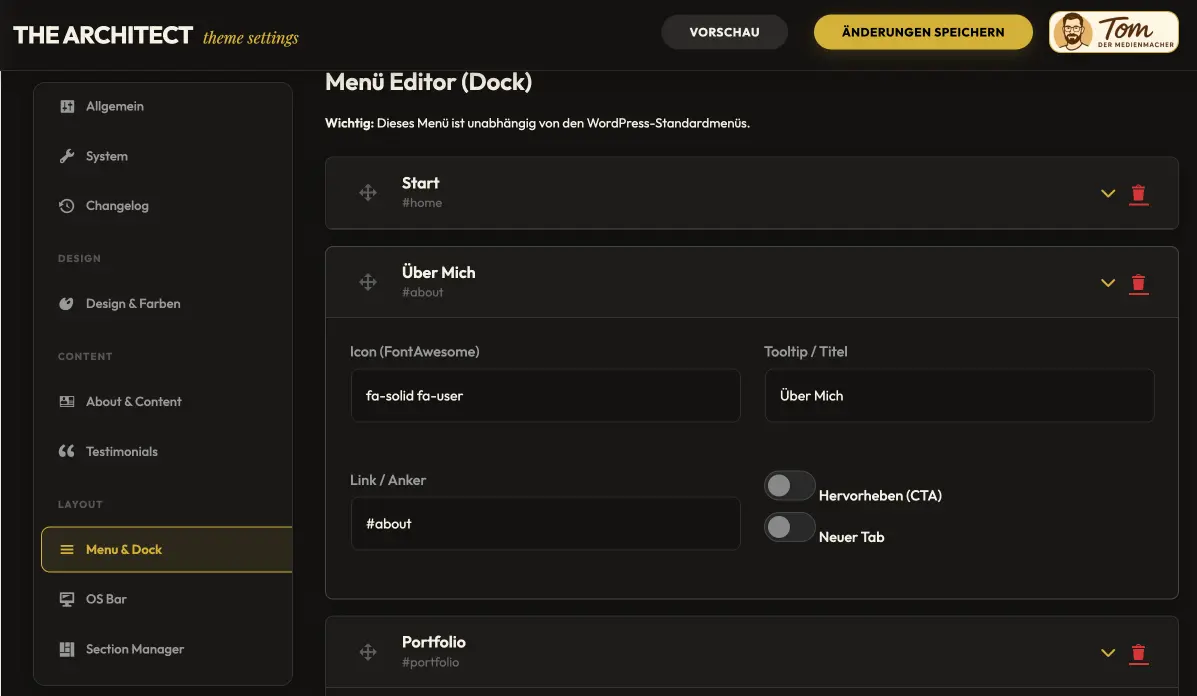Image resolution: width=1197 pixels, height=696 pixels.
Task: Select the Design & Farben palette icon
Action: 67,303
